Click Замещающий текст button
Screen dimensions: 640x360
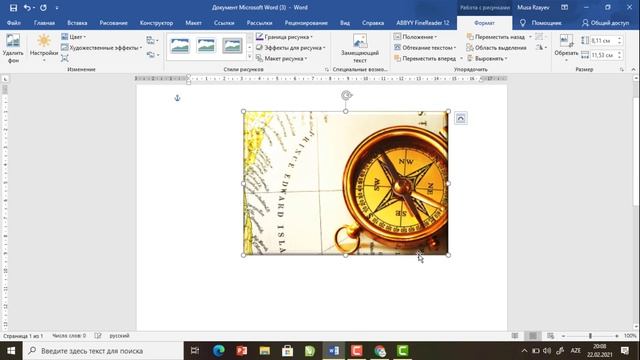point(360,48)
